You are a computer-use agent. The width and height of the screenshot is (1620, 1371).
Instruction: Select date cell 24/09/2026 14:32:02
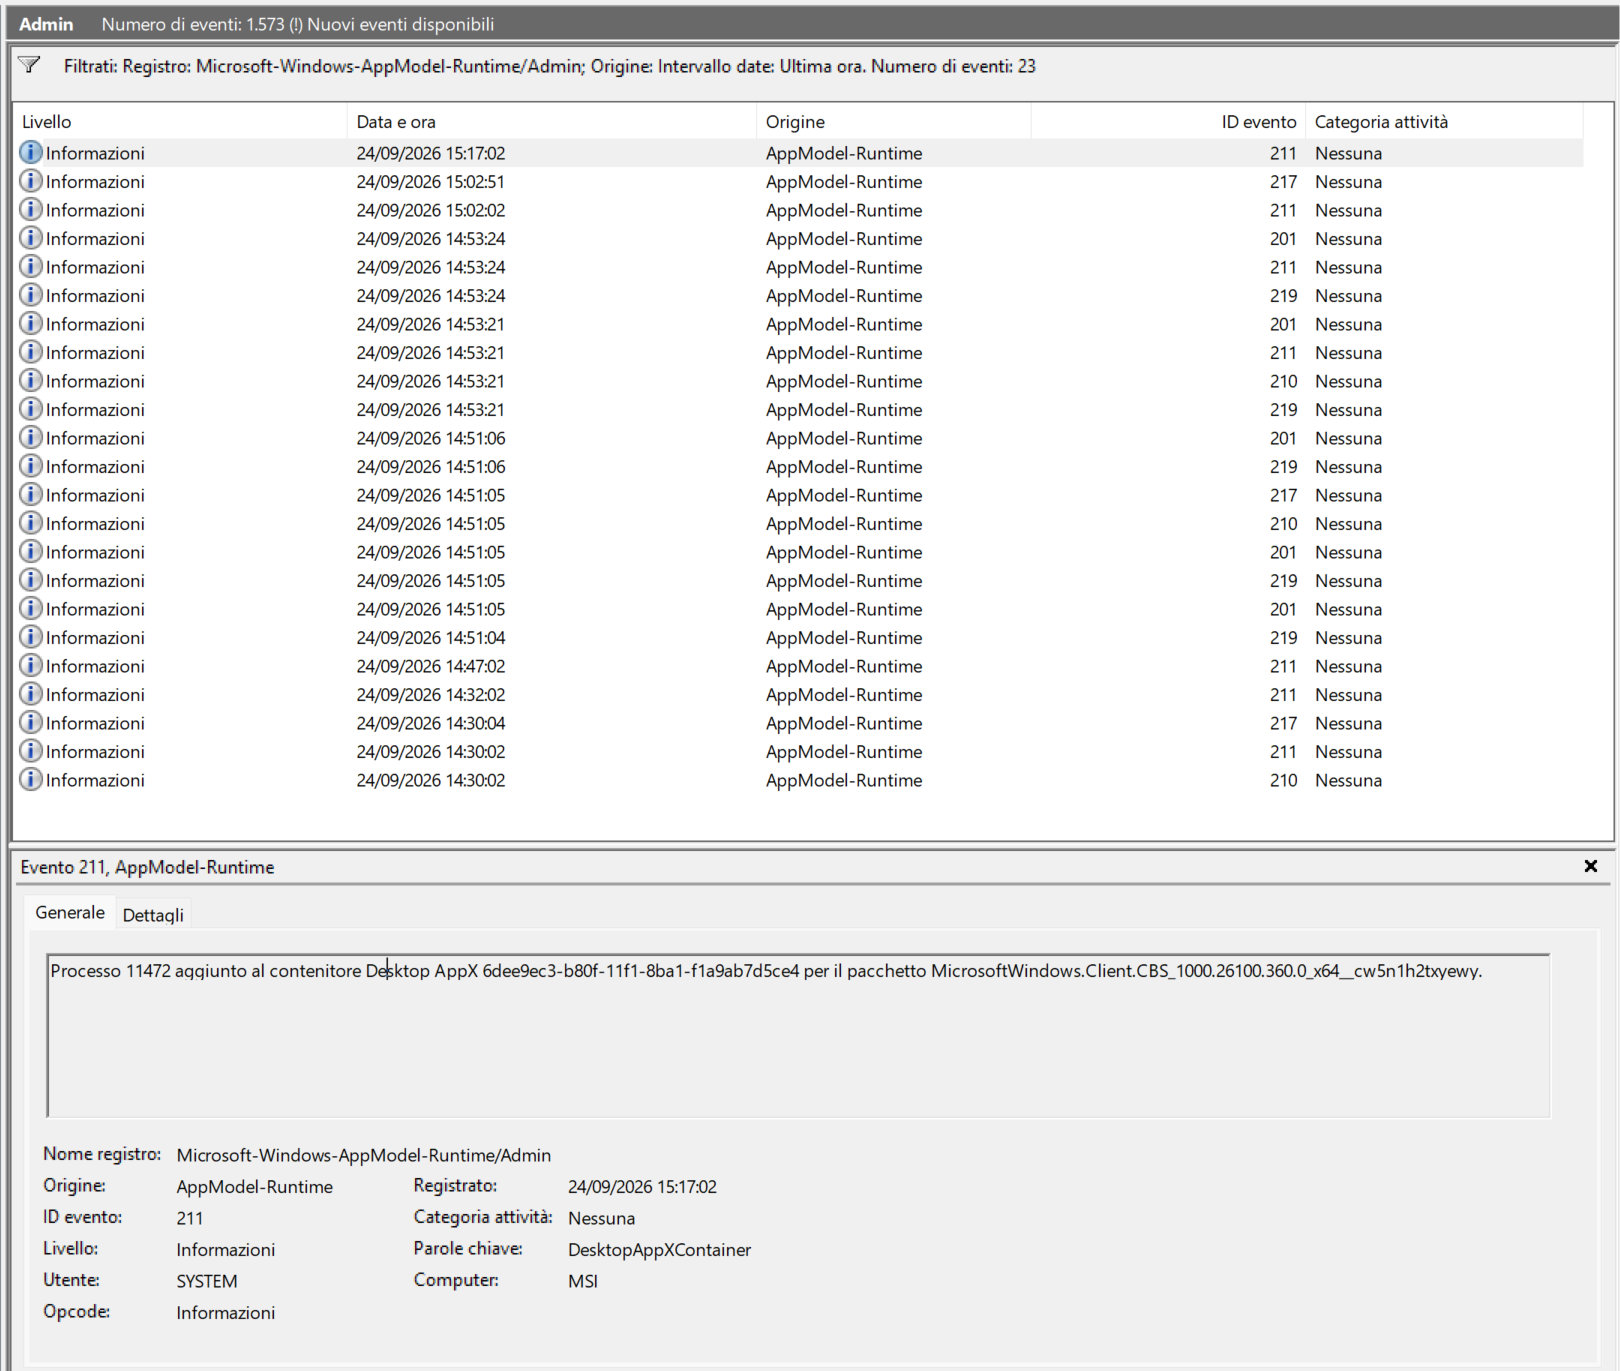431,695
